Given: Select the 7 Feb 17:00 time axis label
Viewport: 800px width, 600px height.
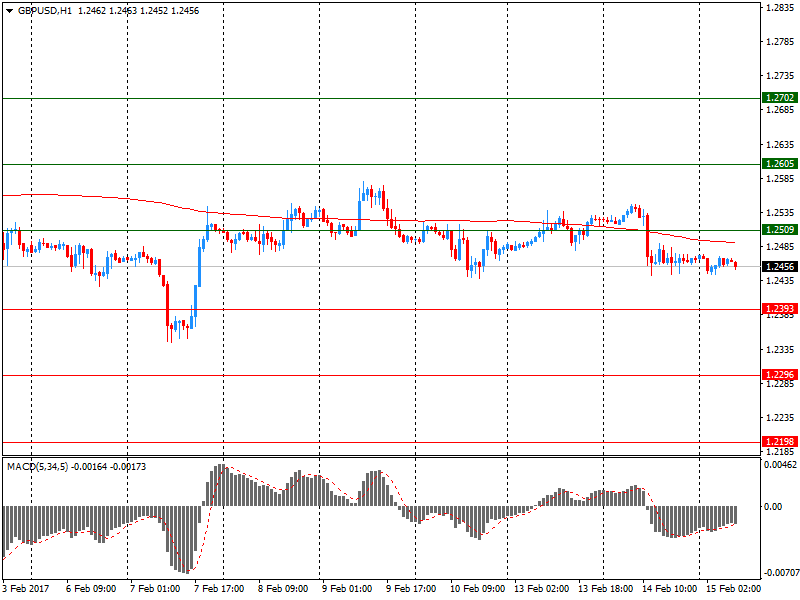Looking at the screenshot, I should (x=219, y=589).
